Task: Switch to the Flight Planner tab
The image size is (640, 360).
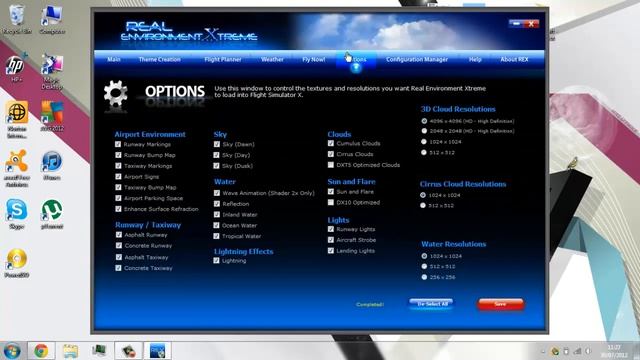Action: (223, 60)
